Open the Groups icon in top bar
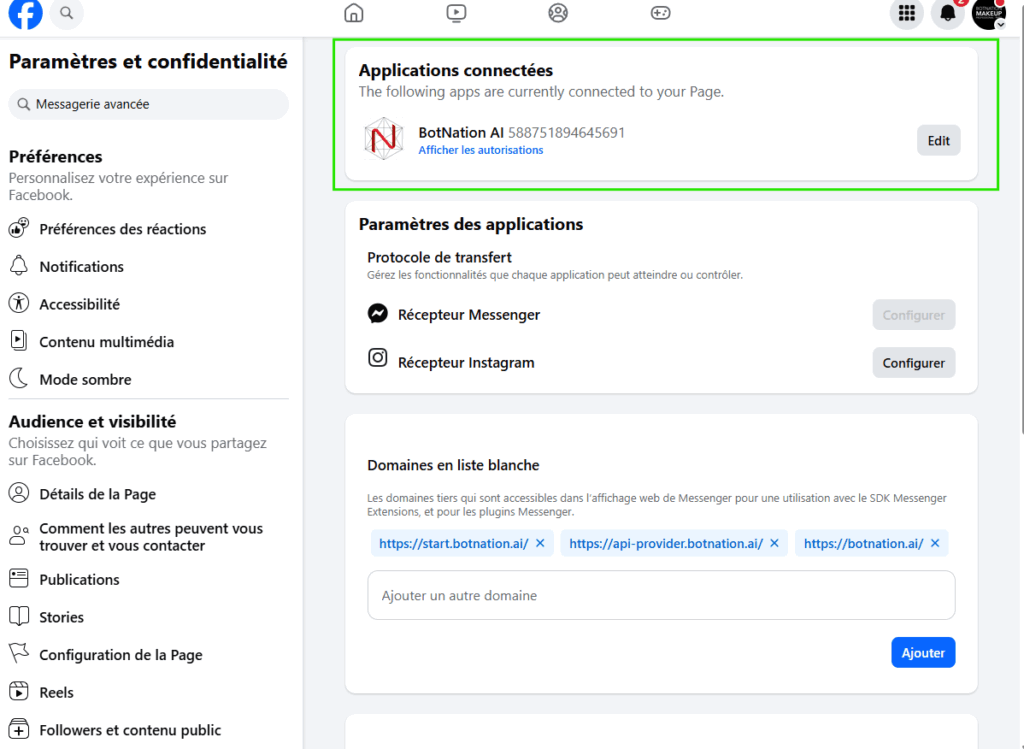The width and height of the screenshot is (1024, 749). (558, 13)
